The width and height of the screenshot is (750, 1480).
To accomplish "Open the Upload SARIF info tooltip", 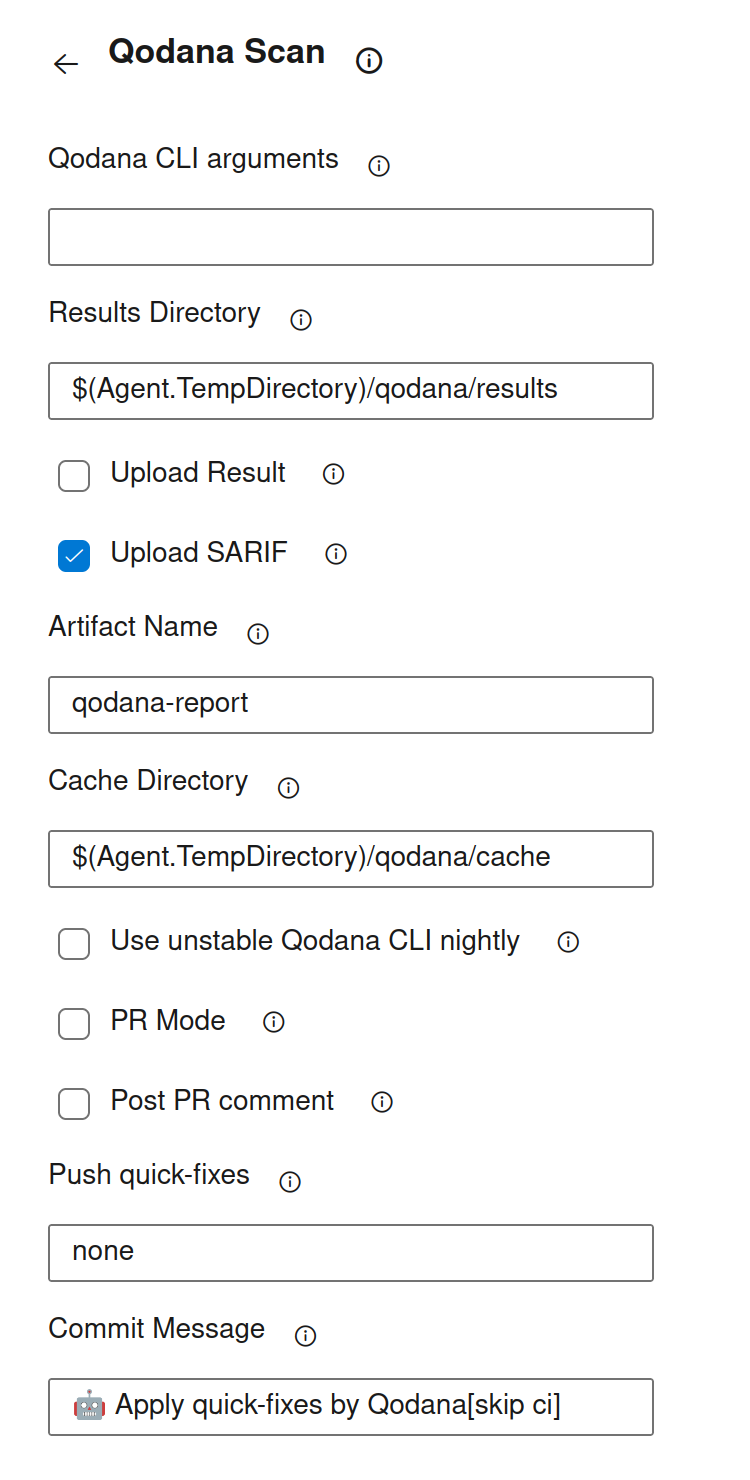I will (x=336, y=554).
